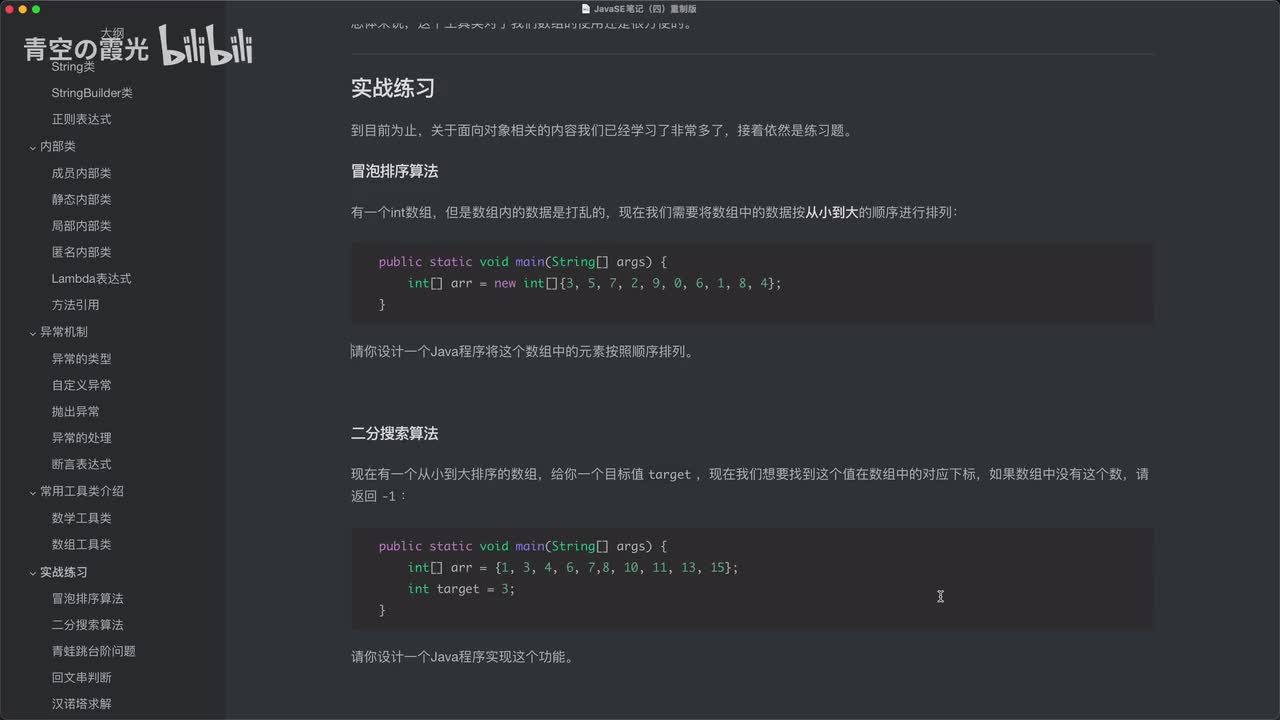Jump to 断言表达式 section
Image resolution: width=1280 pixels, height=720 pixels.
coord(81,464)
